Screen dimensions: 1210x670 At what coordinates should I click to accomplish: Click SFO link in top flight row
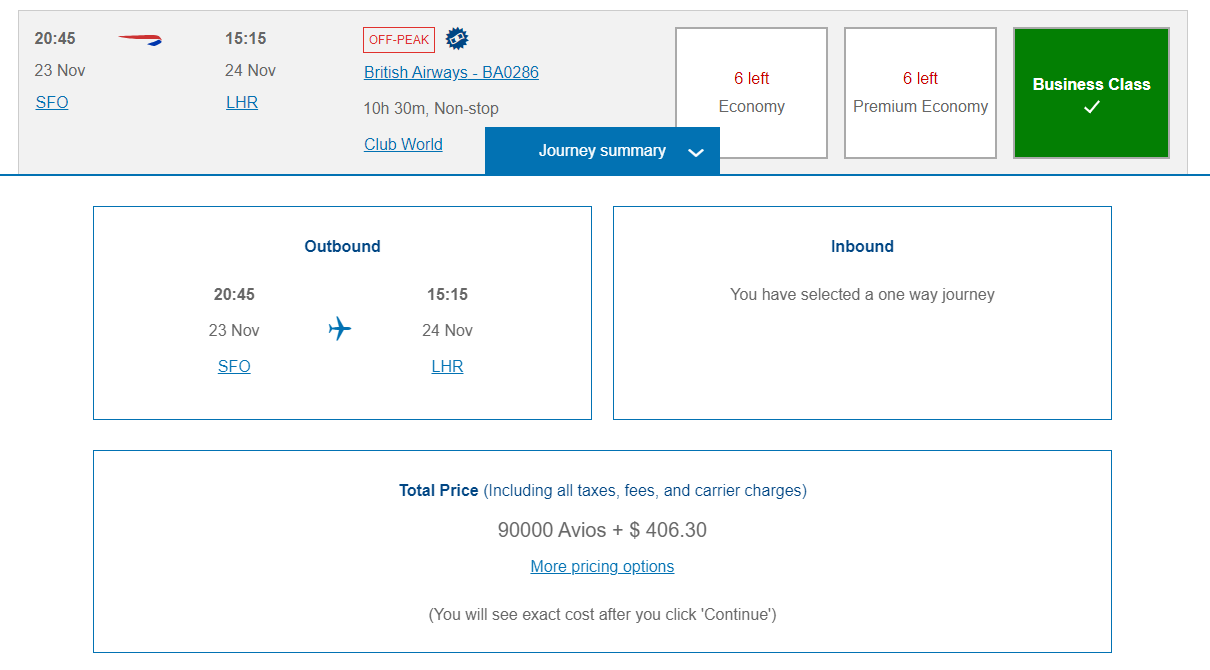52,102
